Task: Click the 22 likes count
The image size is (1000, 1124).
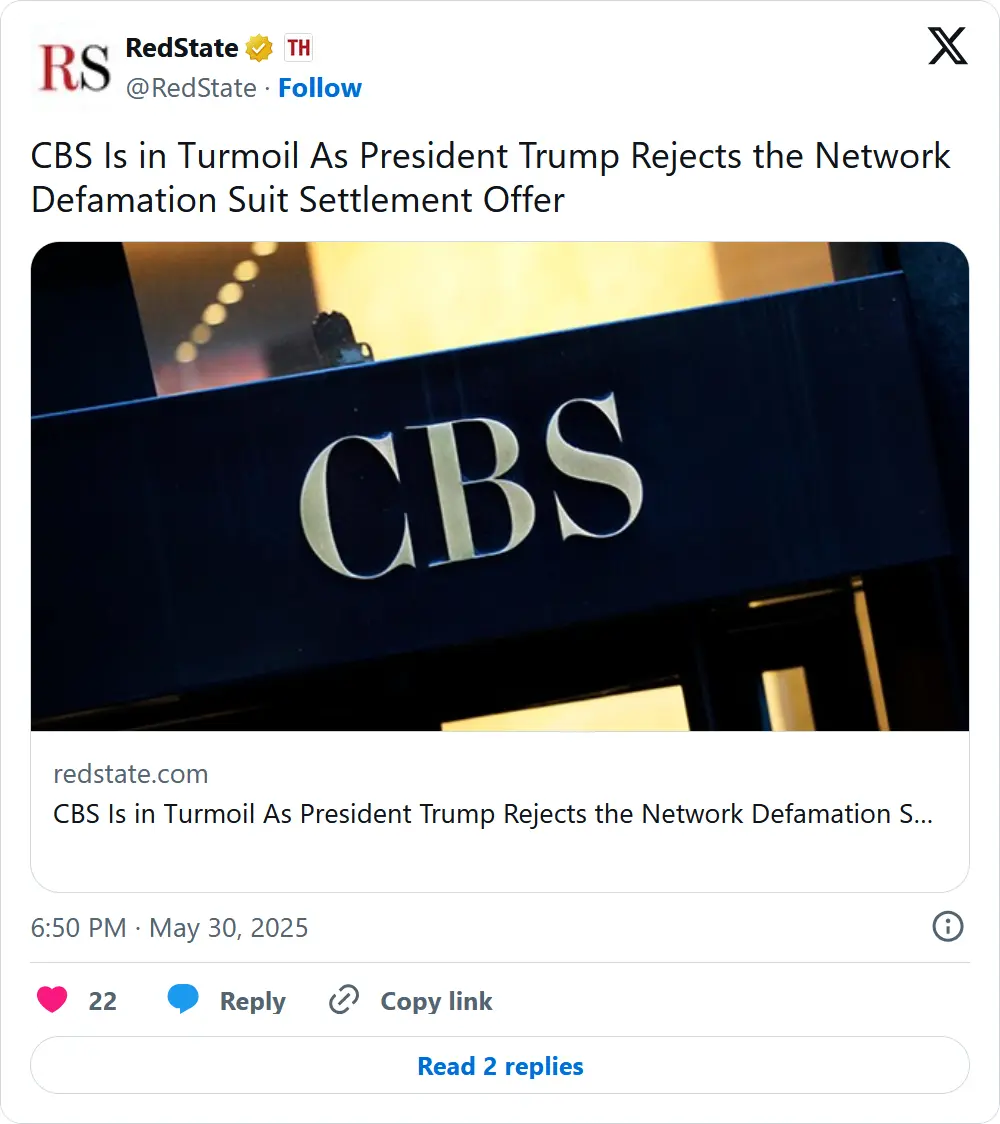Action: (103, 1001)
